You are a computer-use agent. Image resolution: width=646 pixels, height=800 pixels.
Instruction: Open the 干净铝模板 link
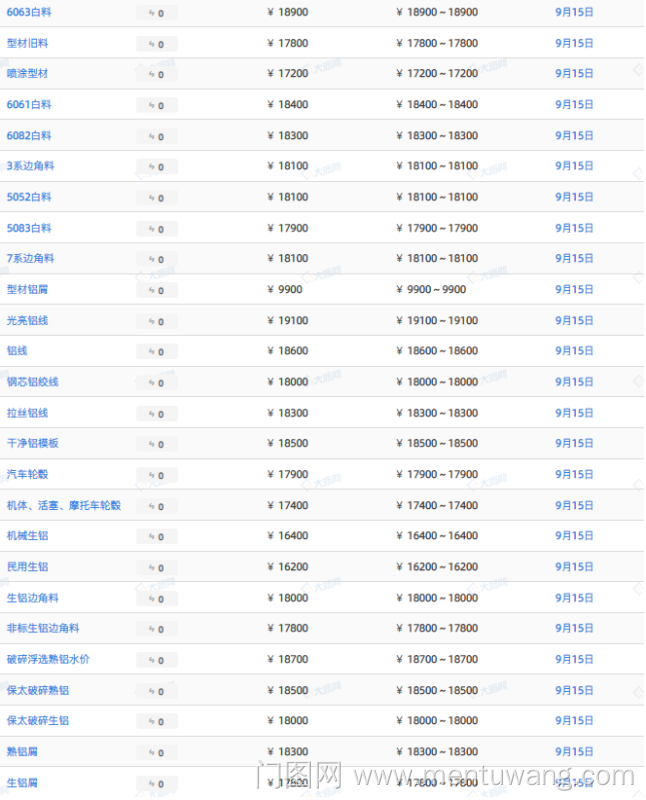(33, 443)
